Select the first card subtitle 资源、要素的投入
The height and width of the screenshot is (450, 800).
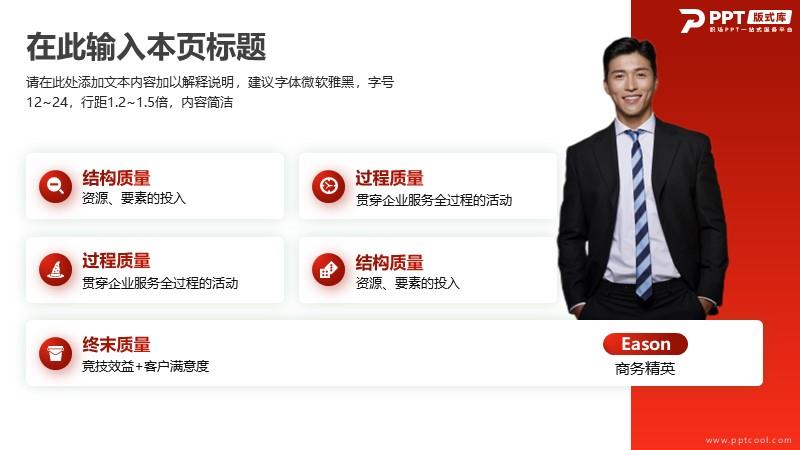pos(134,198)
